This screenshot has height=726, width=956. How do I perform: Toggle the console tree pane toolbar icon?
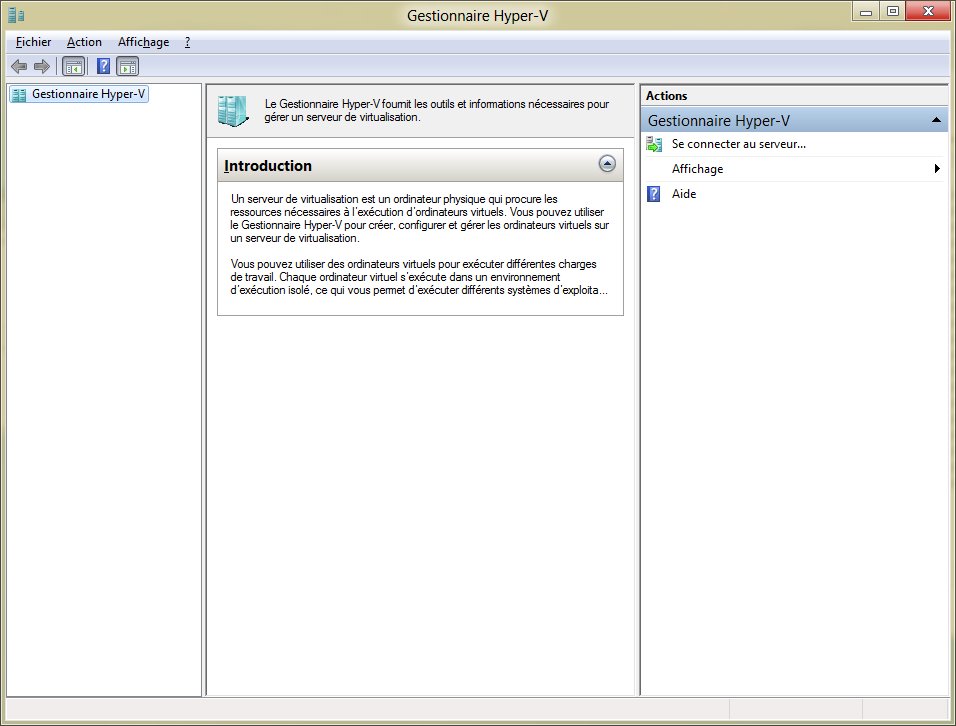tap(73, 67)
